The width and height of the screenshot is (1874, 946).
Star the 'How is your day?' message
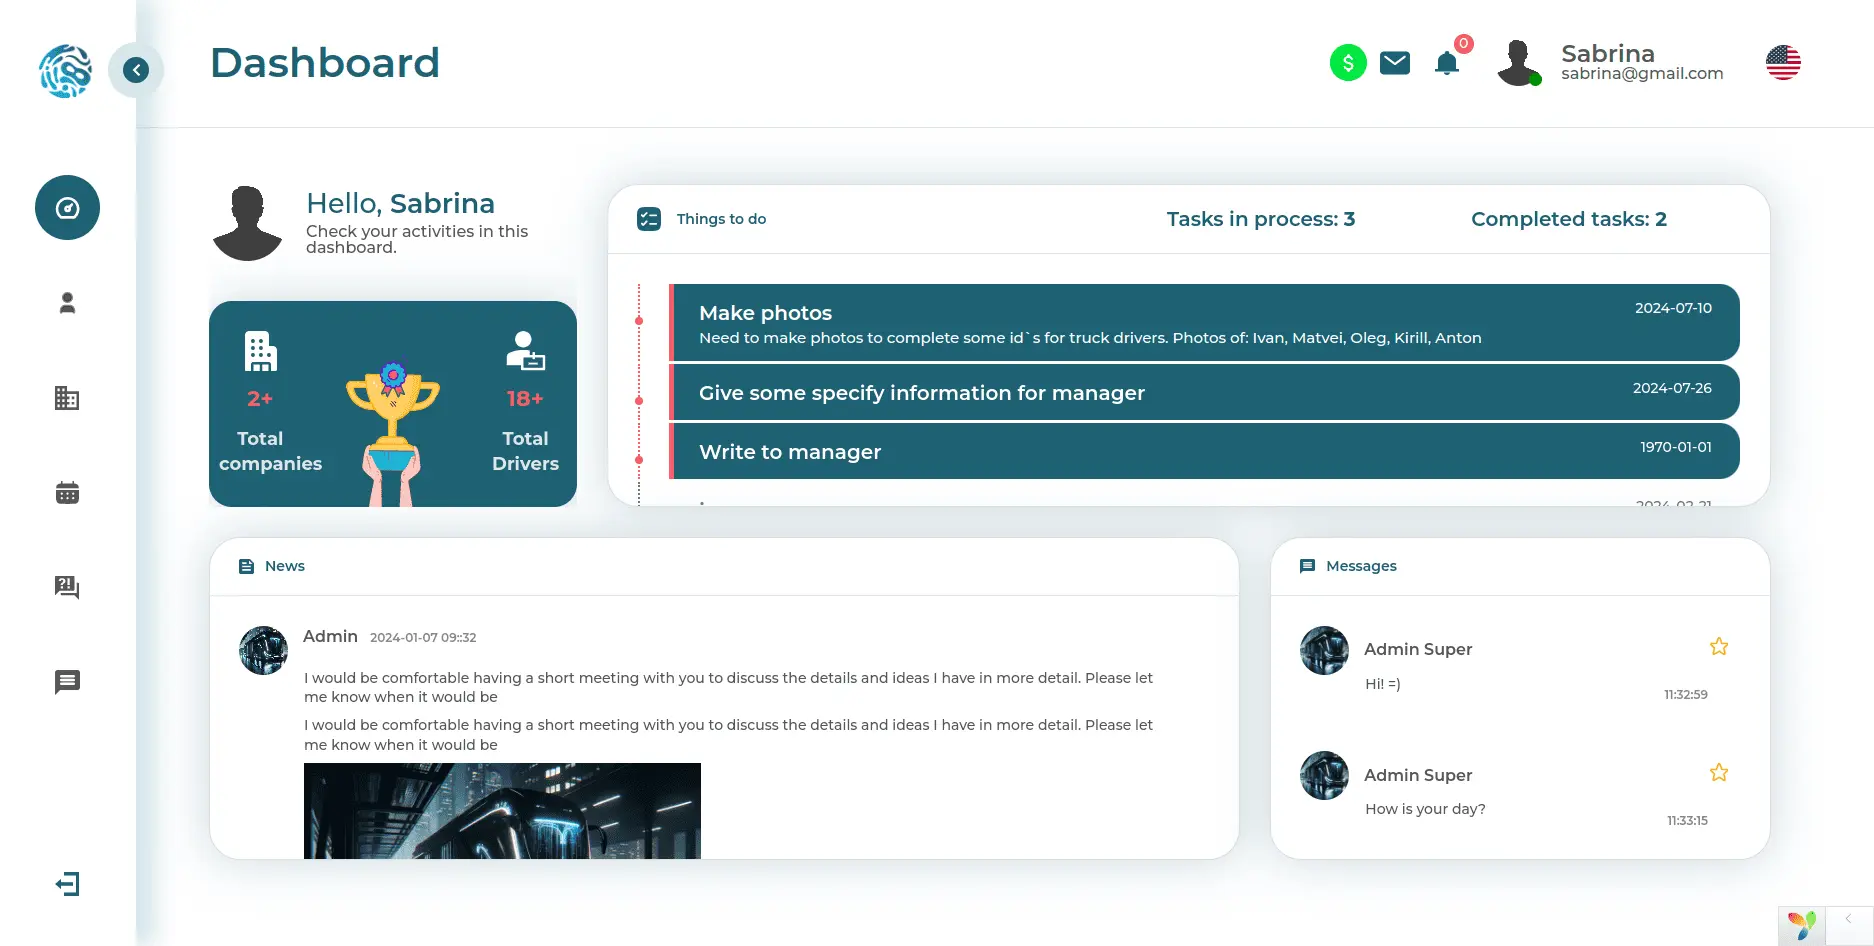click(1718, 773)
